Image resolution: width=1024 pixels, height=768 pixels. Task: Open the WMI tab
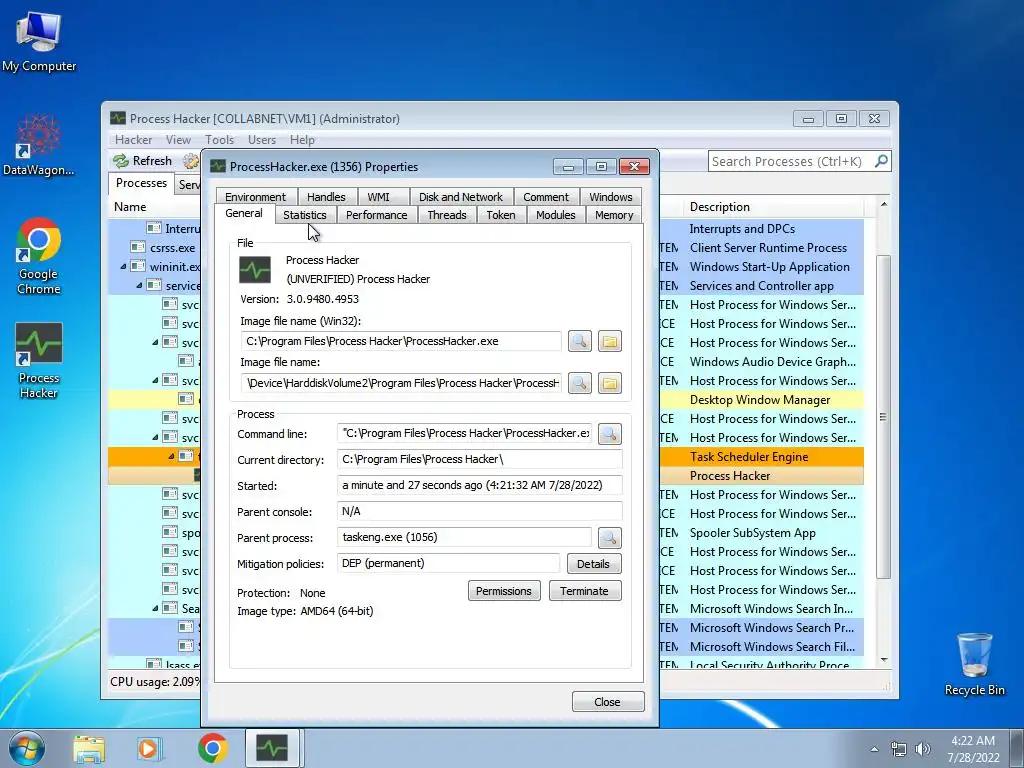(378, 197)
